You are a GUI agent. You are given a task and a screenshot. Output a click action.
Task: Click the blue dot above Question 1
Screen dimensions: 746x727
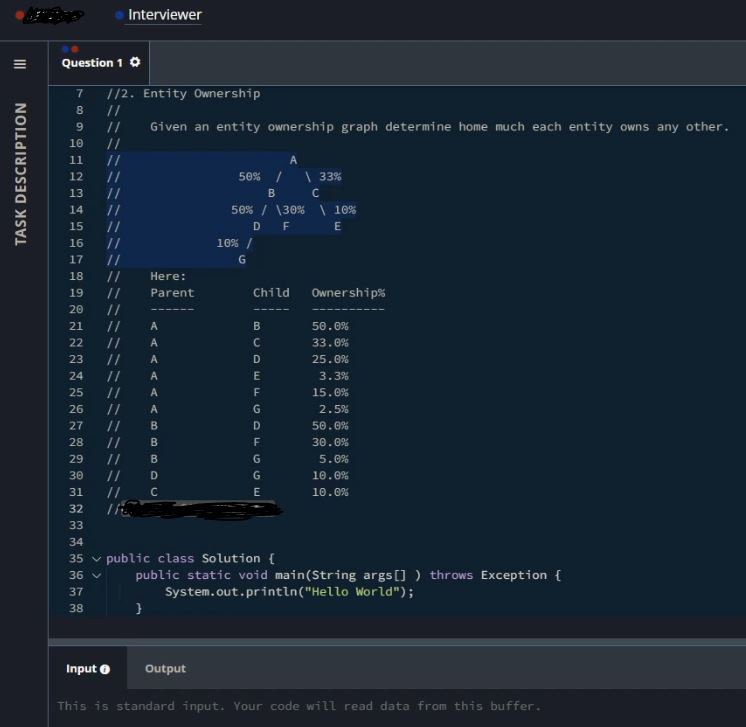pos(65,49)
